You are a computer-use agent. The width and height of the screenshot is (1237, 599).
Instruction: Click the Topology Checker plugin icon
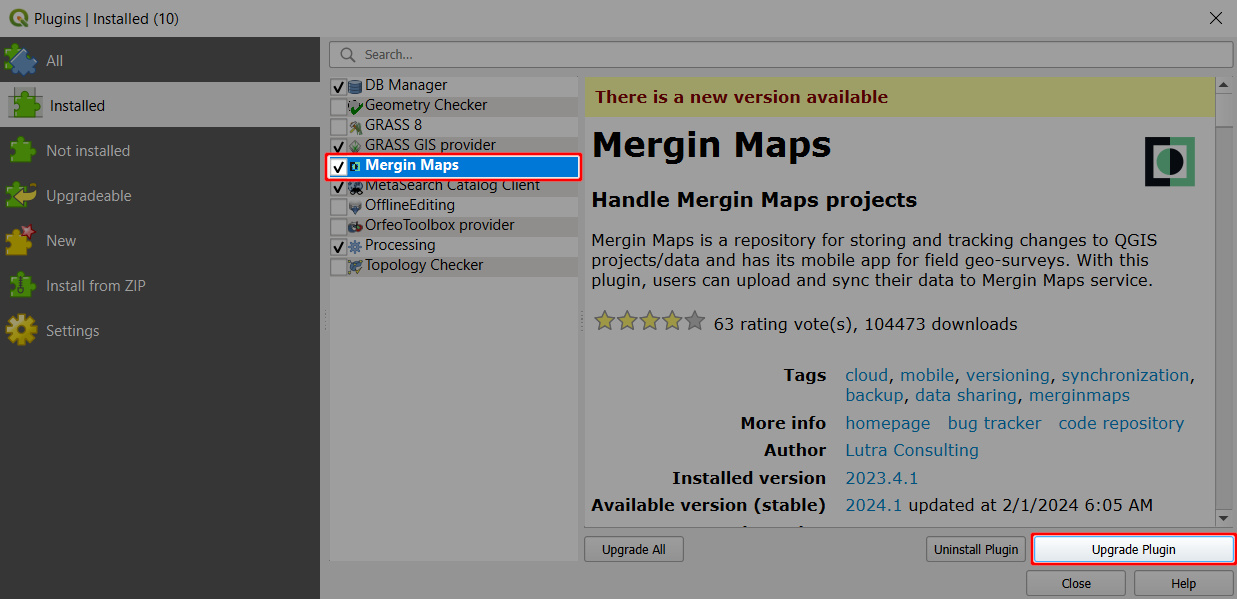tap(355, 266)
